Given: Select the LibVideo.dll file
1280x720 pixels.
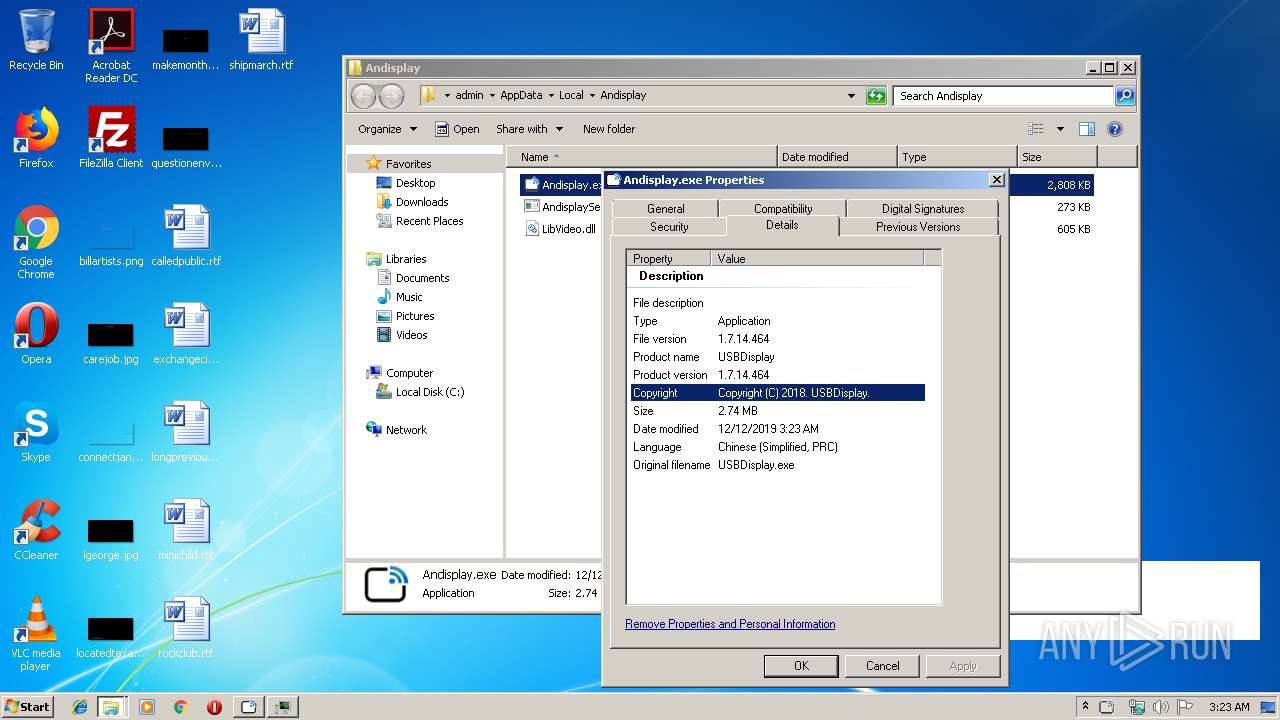Looking at the screenshot, I should (567, 229).
